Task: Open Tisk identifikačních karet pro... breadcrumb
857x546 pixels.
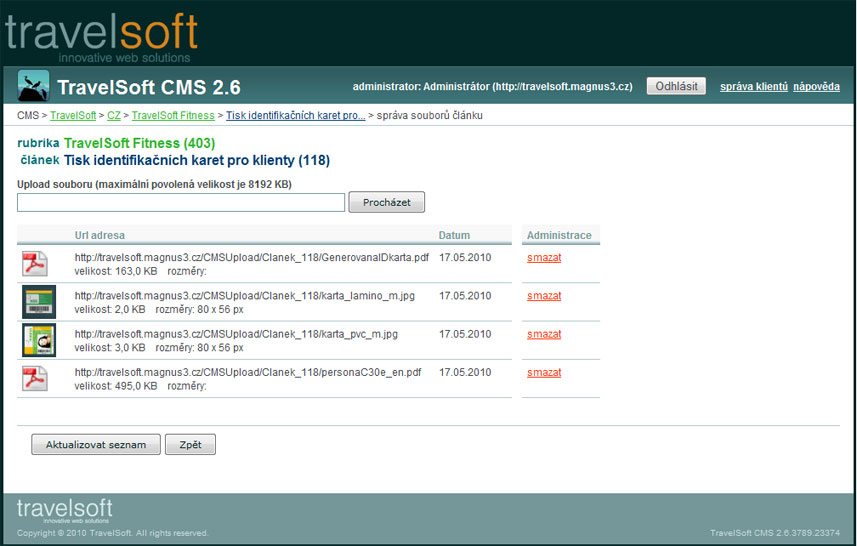Action: click(x=296, y=115)
